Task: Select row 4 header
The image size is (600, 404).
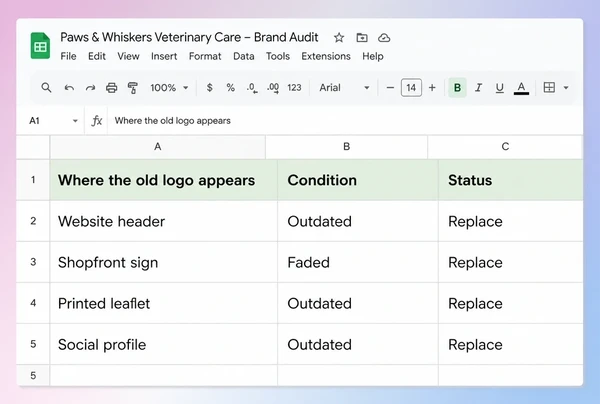Action: click(x=33, y=303)
